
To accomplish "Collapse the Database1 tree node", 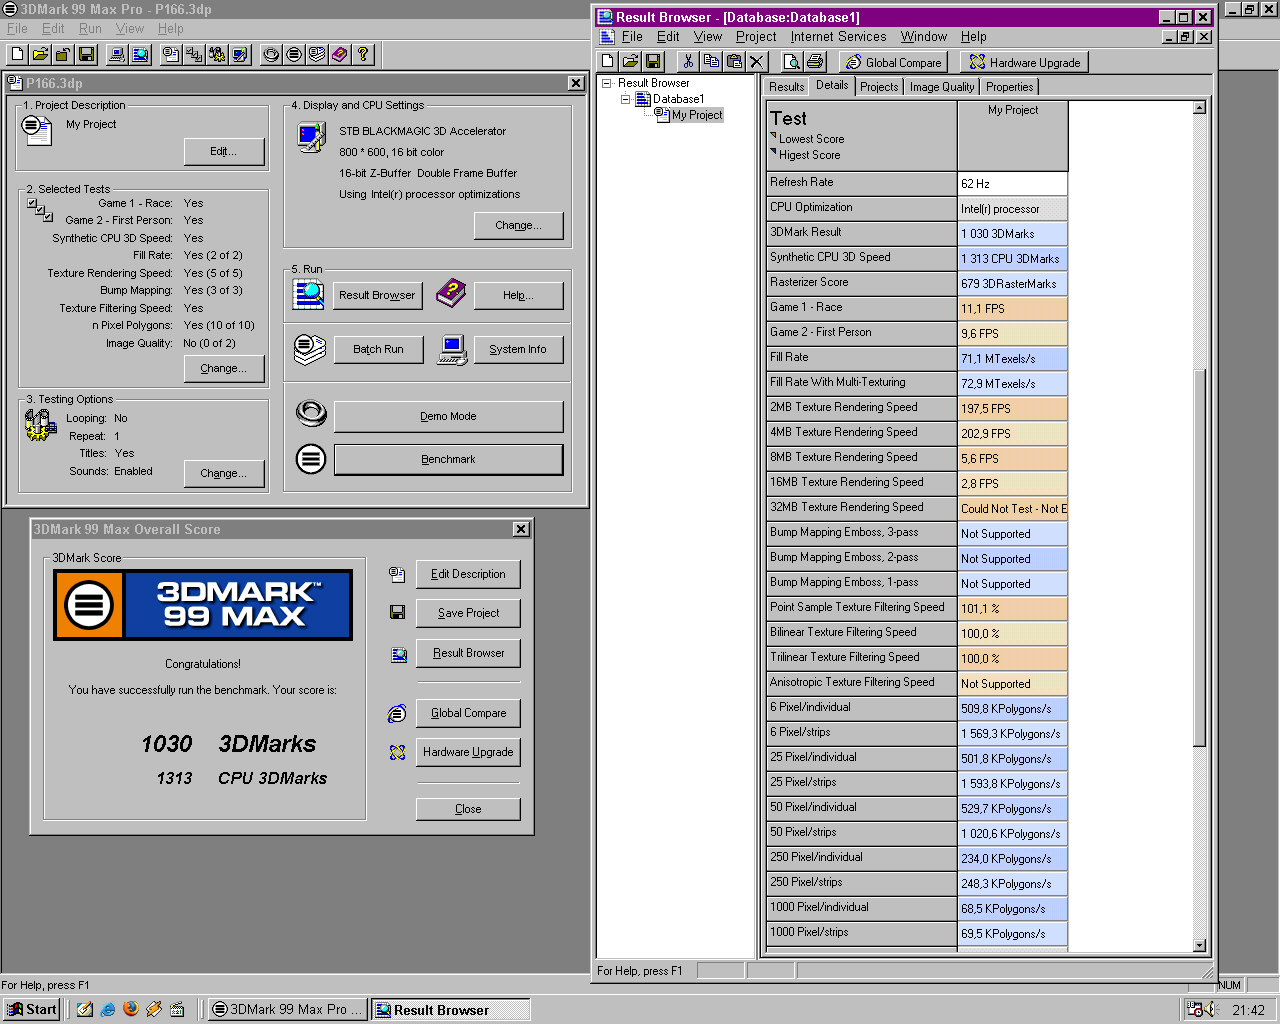I will click(x=626, y=100).
